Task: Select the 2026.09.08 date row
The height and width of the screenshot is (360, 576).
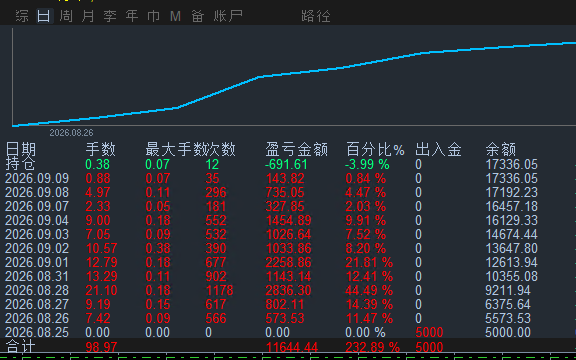Action: (37, 192)
